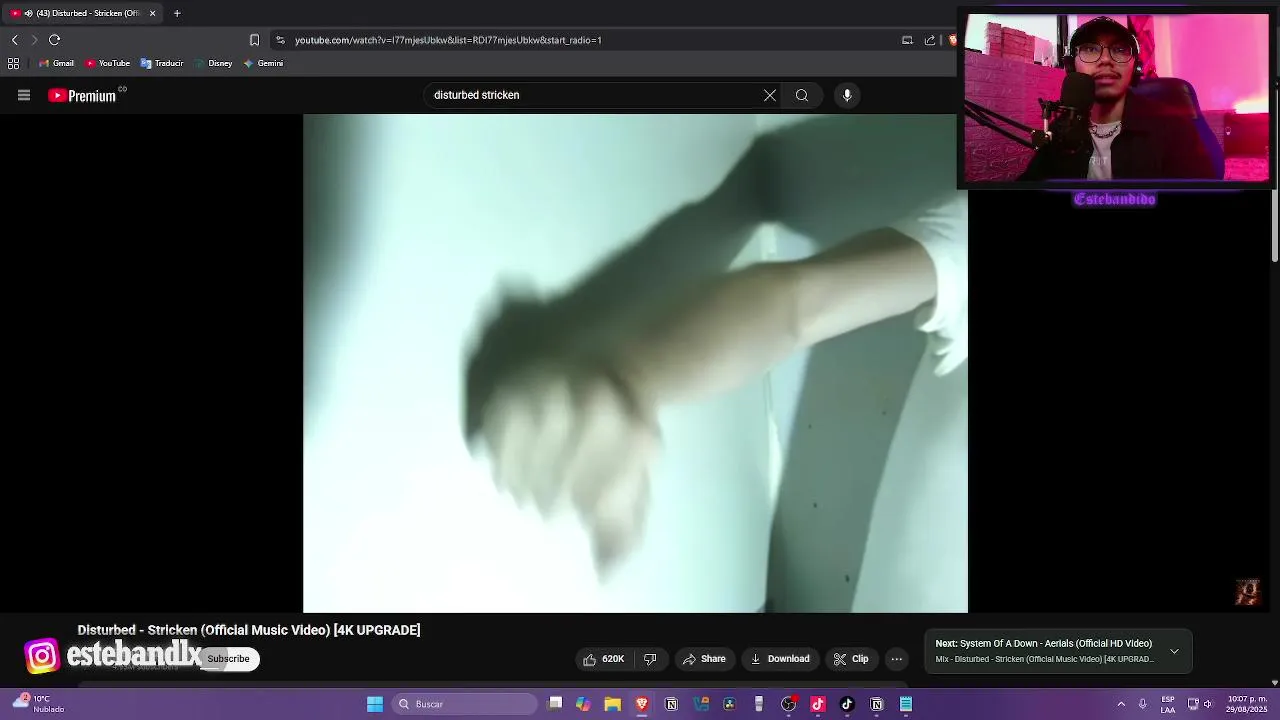This screenshot has width=1280, height=720.
Task: Switch to Brave browser in taskbar
Action: click(642, 704)
